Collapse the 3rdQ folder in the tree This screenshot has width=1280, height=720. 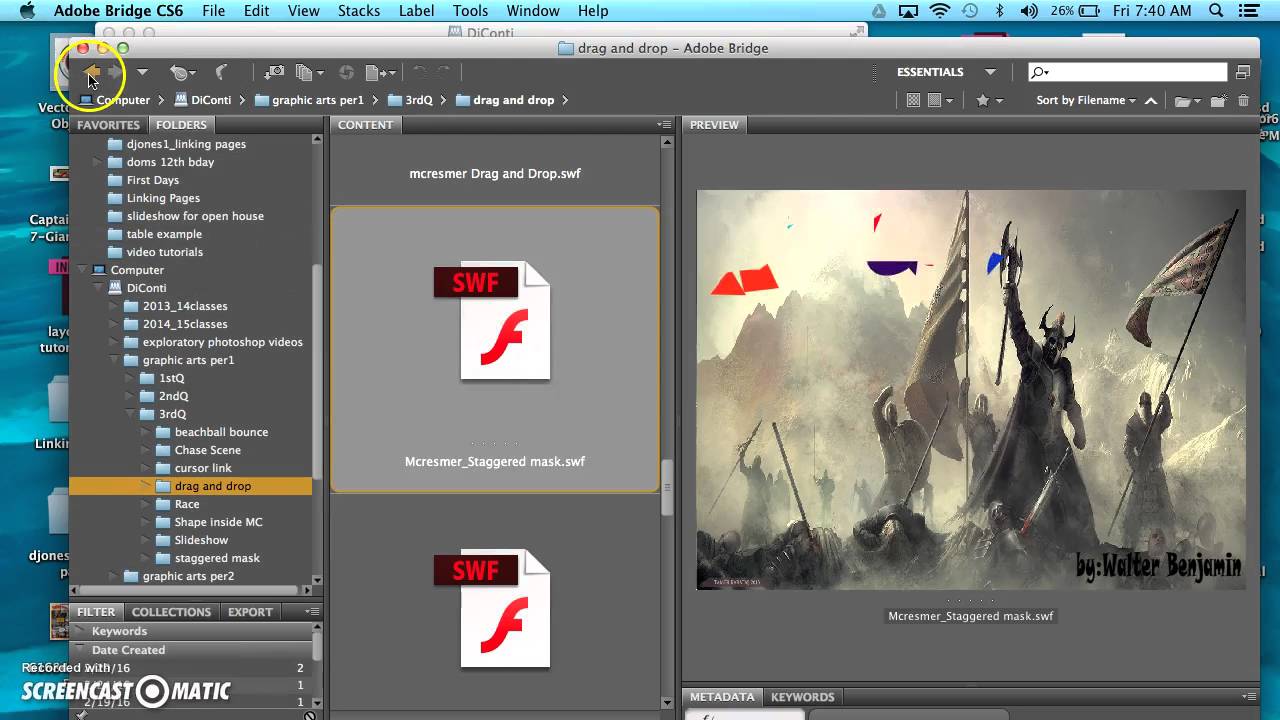(130, 414)
